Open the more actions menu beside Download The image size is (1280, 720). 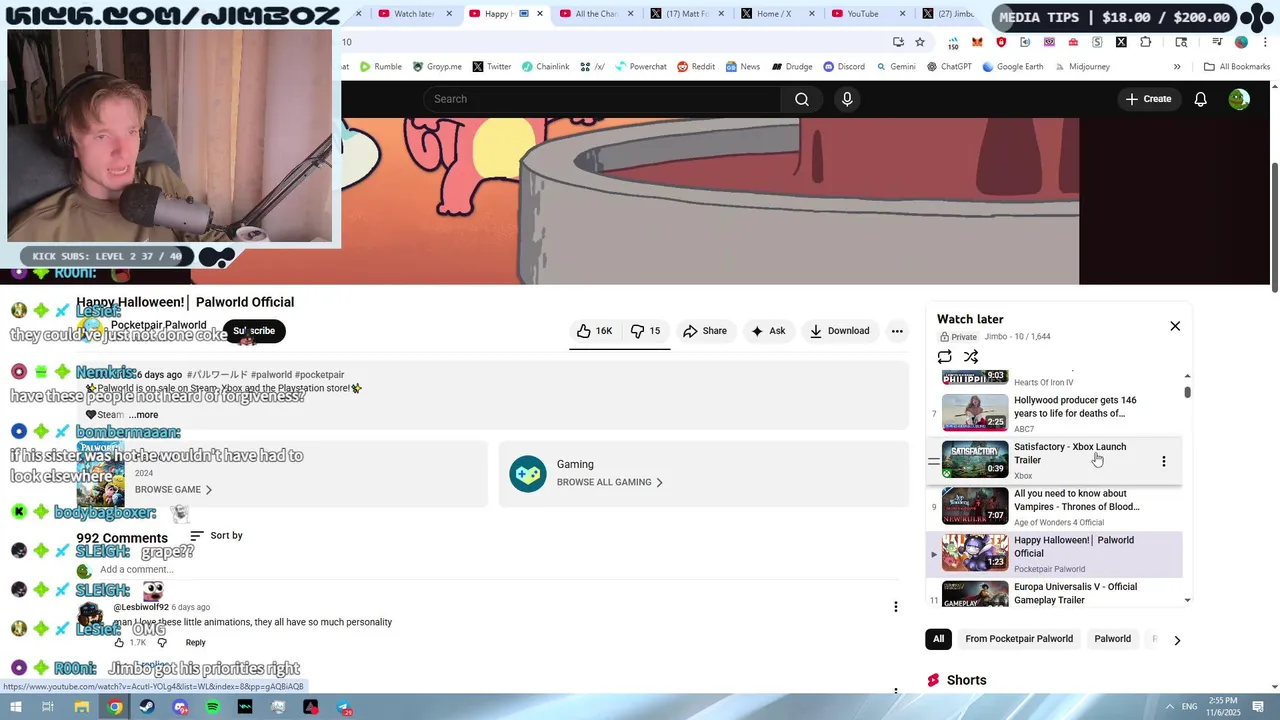(897, 331)
